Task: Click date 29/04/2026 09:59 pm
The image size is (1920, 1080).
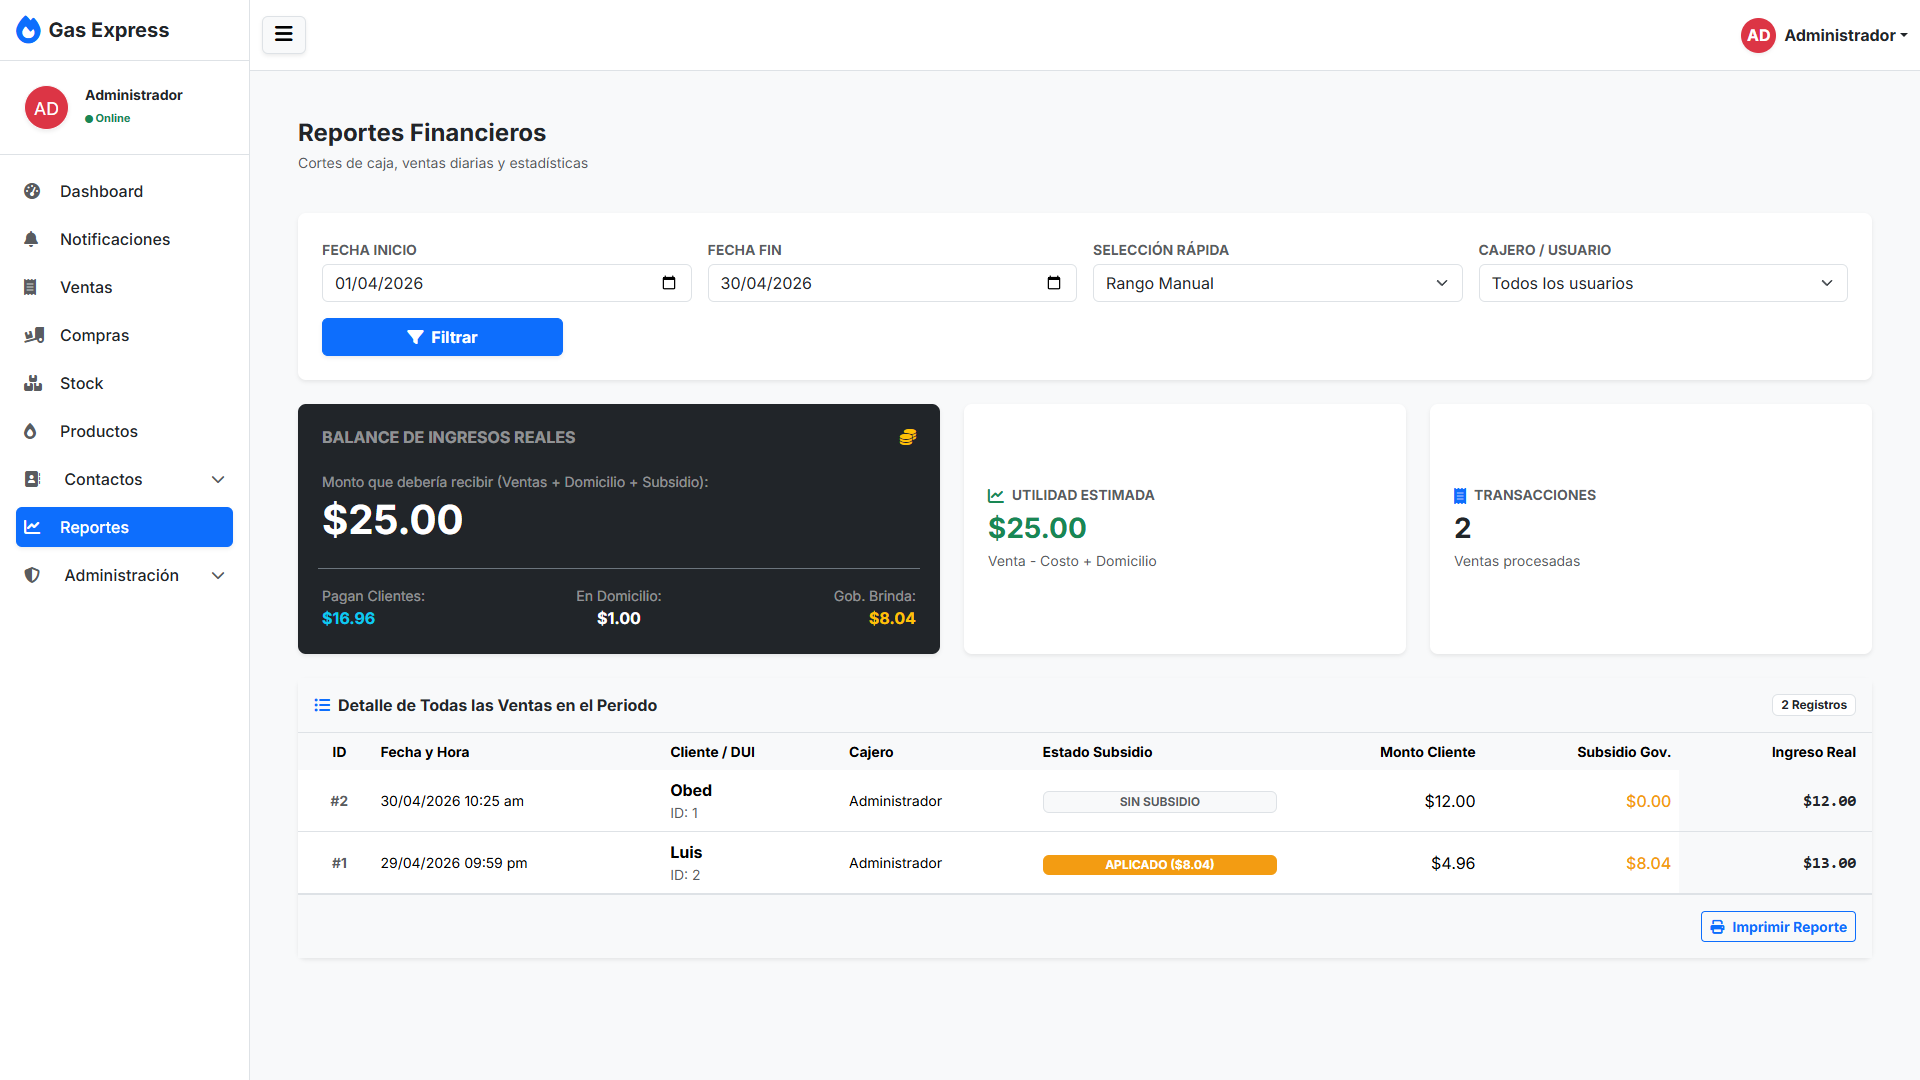Action: pyautogui.click(x=454, y=863)
